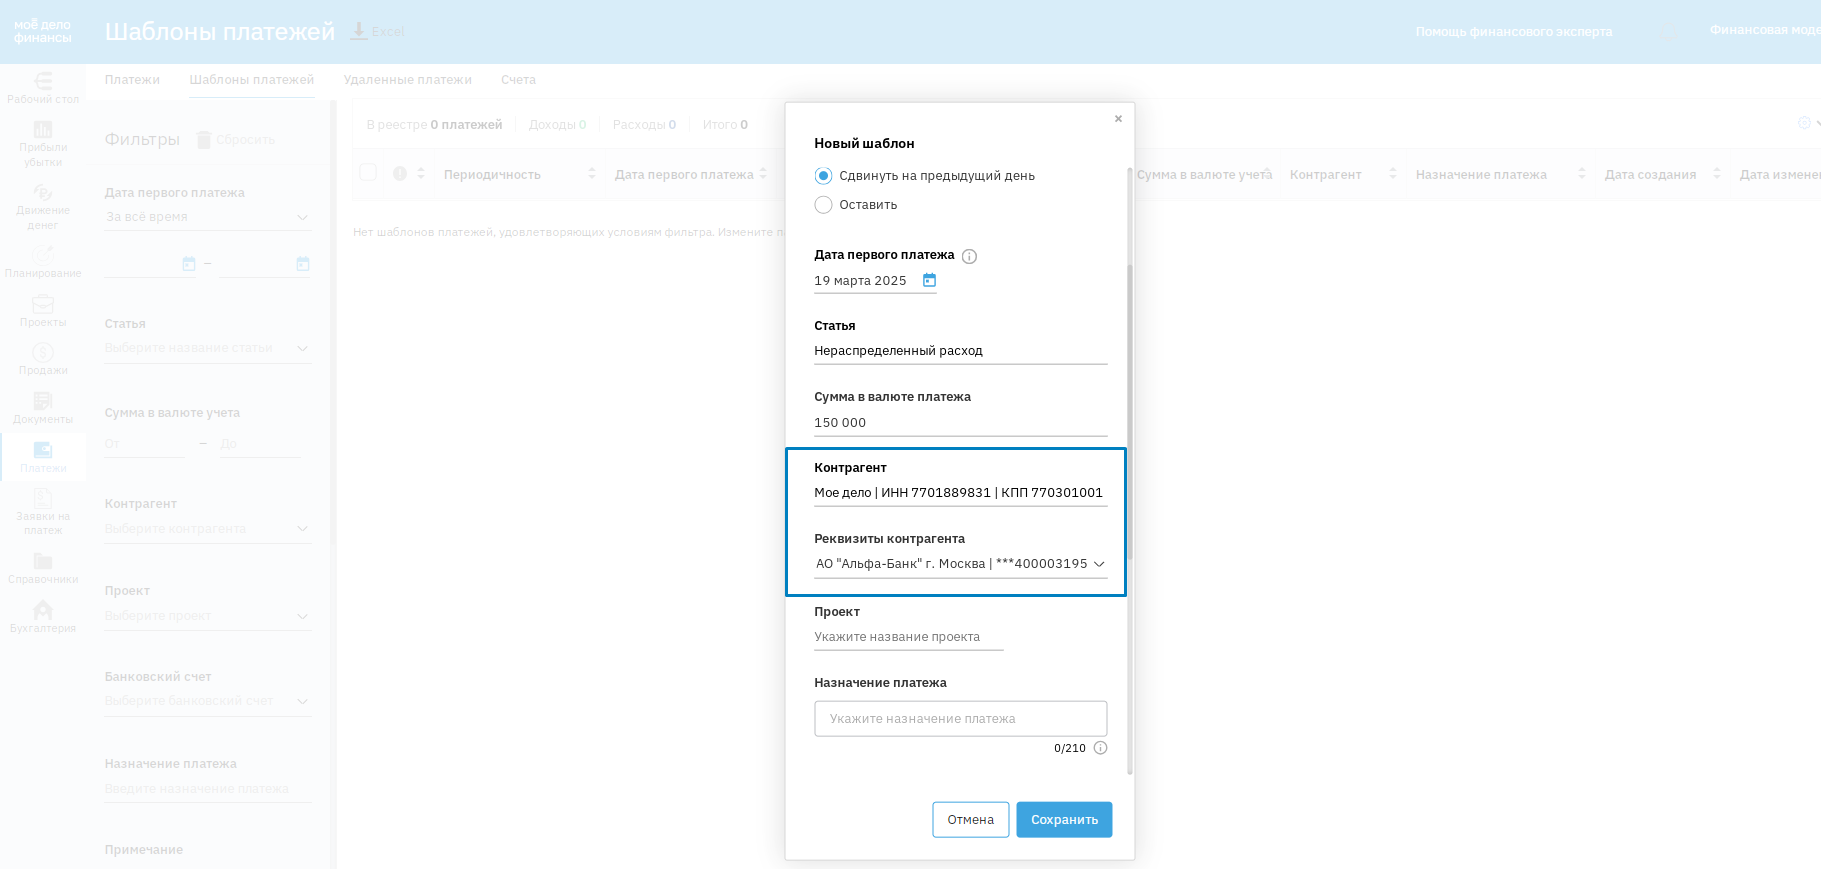Click Сумма в валюте платежа field
Screen dimensions: 1821x869
tap(961, 423)
